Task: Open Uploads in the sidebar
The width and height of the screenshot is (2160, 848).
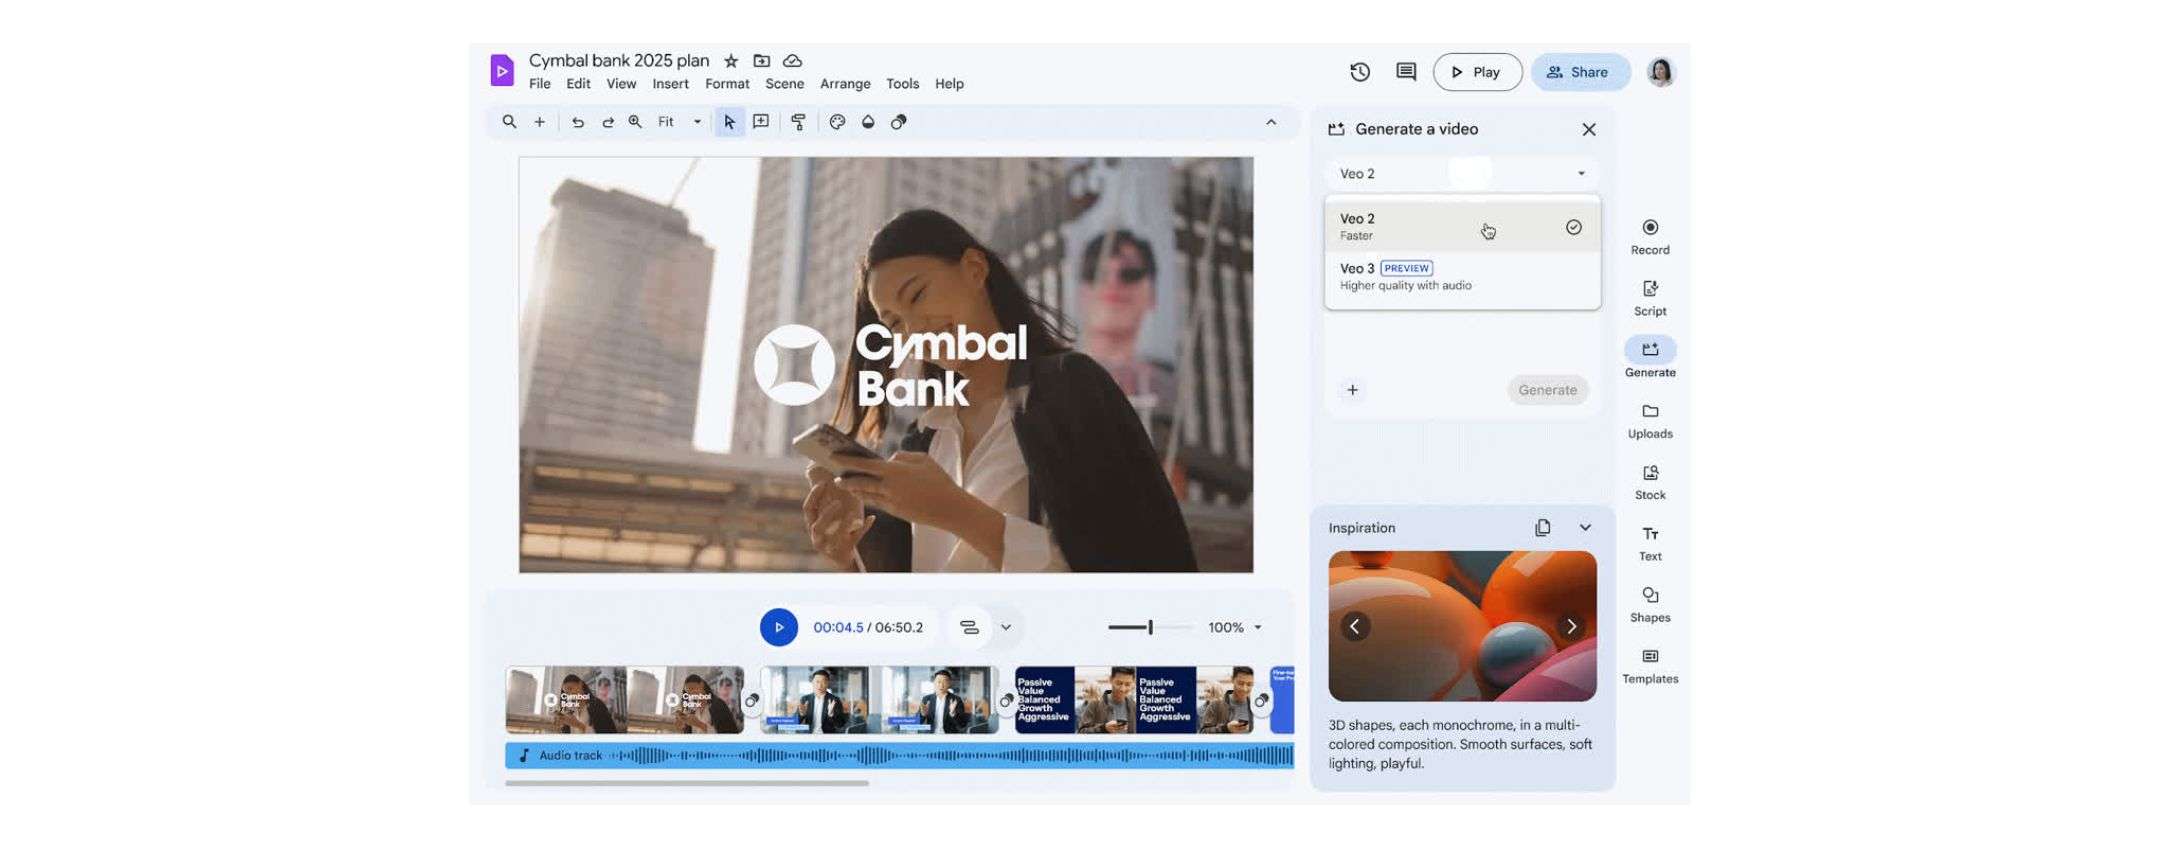Action: click(1650, 421)
